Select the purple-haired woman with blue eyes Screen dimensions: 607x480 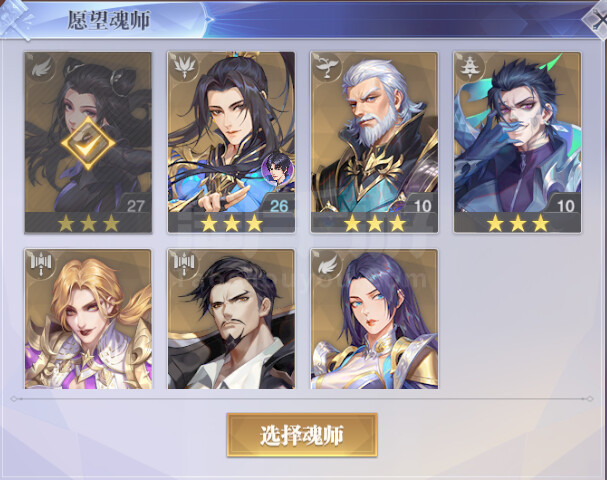(x=374, y=319)
